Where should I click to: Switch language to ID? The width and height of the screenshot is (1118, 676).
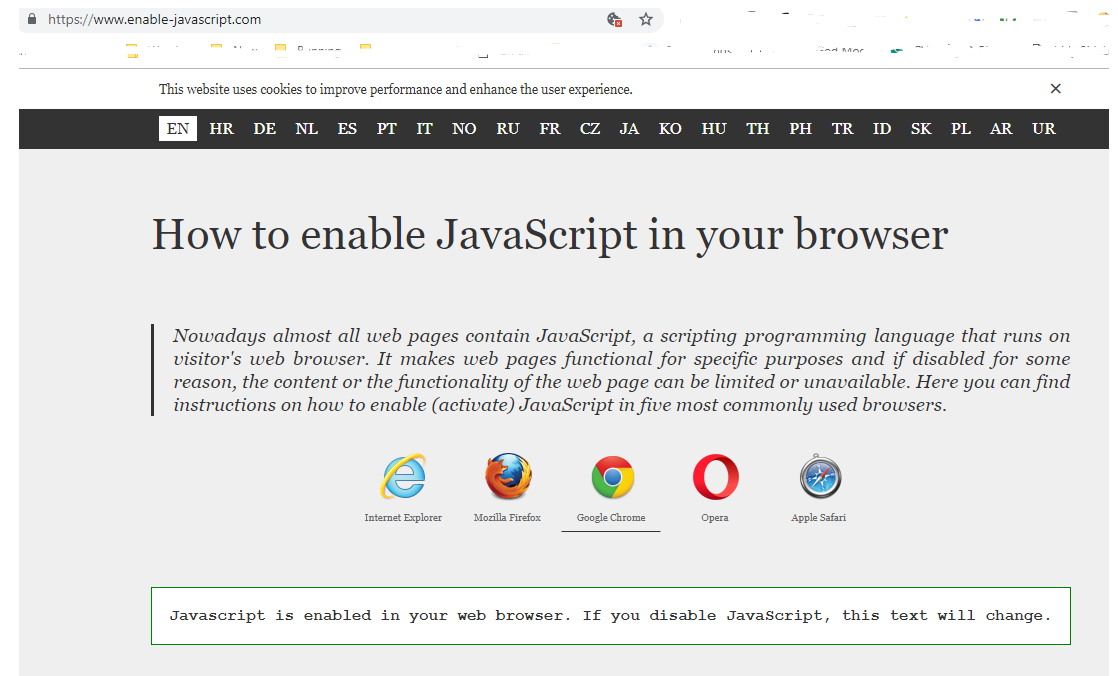(882, 128)
